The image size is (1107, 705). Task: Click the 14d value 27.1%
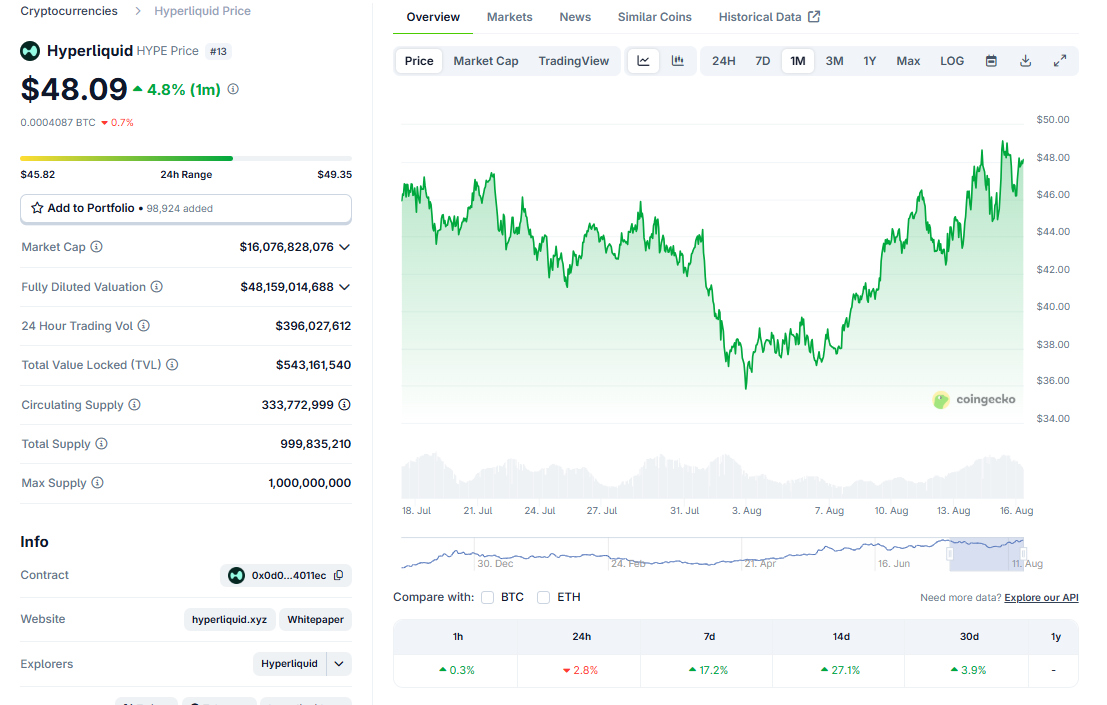coord(840,670)
